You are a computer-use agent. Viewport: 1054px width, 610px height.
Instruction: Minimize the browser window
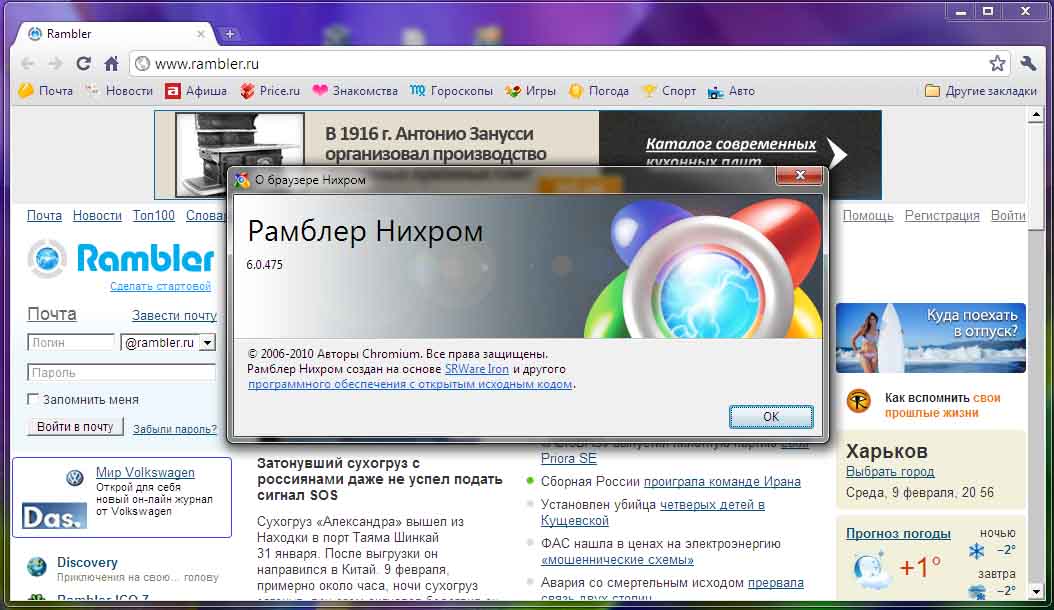[x=962, y=11]
